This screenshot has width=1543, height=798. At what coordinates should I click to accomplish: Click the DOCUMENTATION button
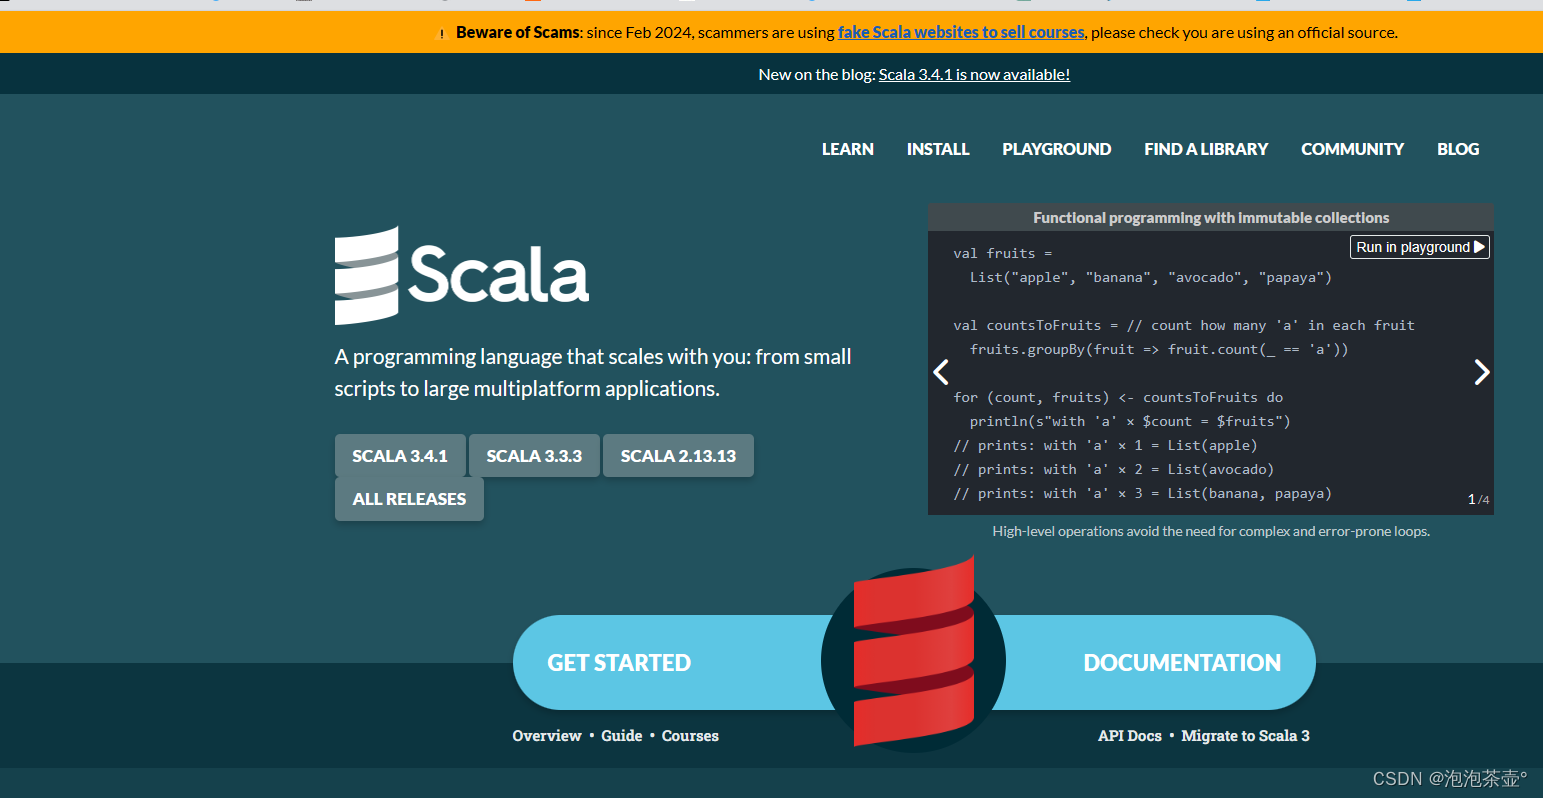pos(1182,663)
